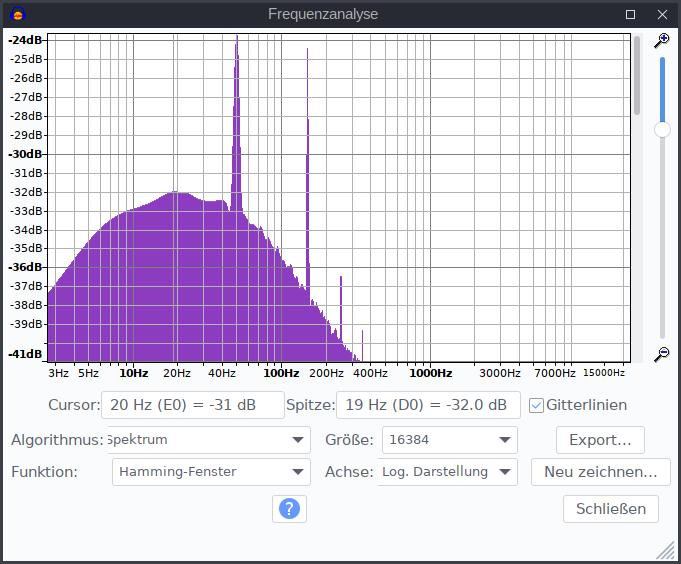This screenshot has height=564, width=681.
Task: Click the 10Hz axis label
Action: [134, 373]
